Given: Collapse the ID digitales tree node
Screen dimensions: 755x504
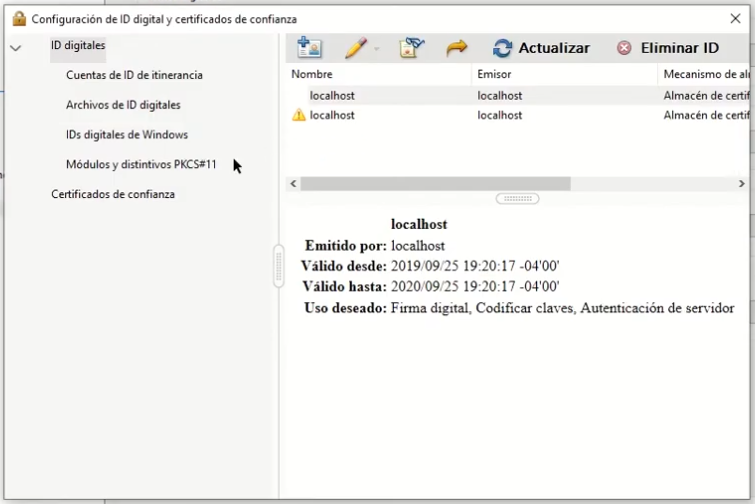Looking at the screenshot, I should click(x=15, y=47).
